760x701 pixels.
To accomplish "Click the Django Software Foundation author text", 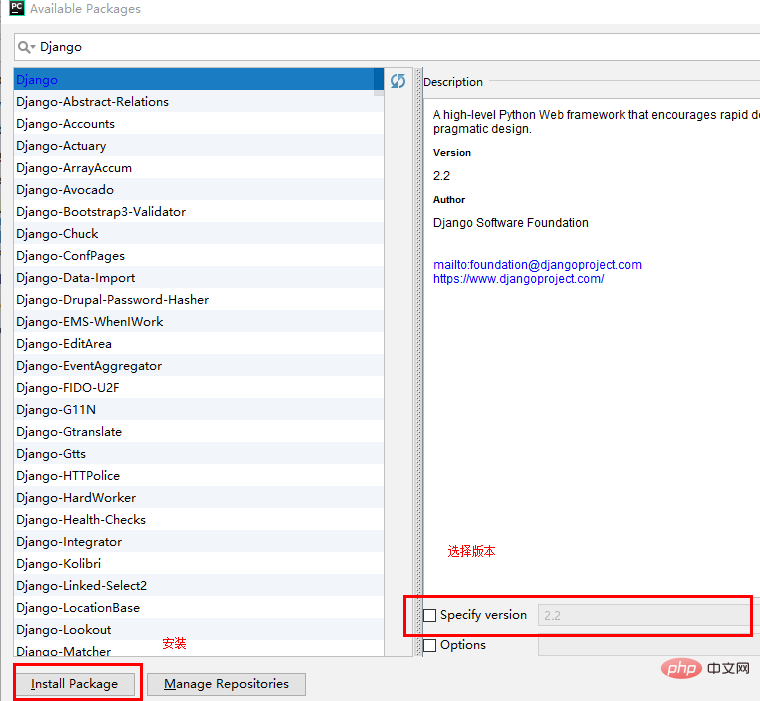I will pyautogui.click(x=510, y=223).
